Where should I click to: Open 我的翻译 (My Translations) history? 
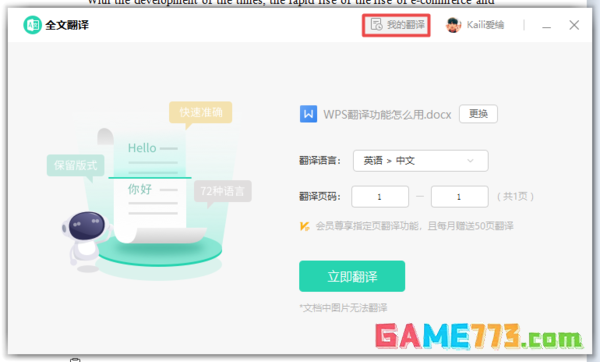tap(397, 25)
